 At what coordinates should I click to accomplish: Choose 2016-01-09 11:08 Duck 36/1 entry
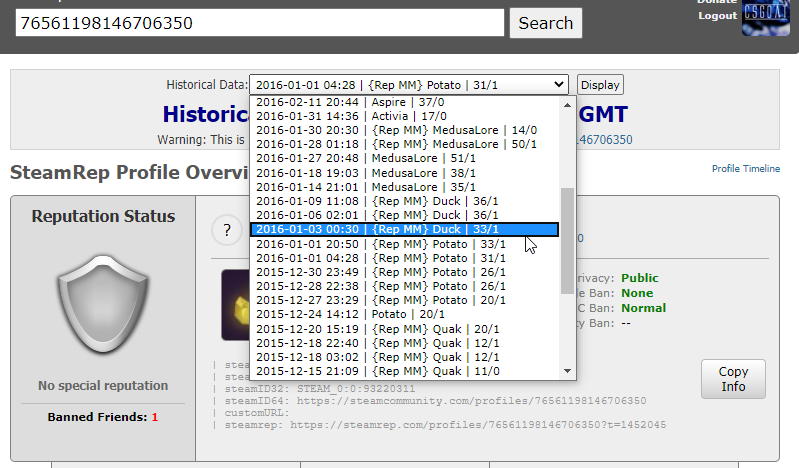coord(405,201)
